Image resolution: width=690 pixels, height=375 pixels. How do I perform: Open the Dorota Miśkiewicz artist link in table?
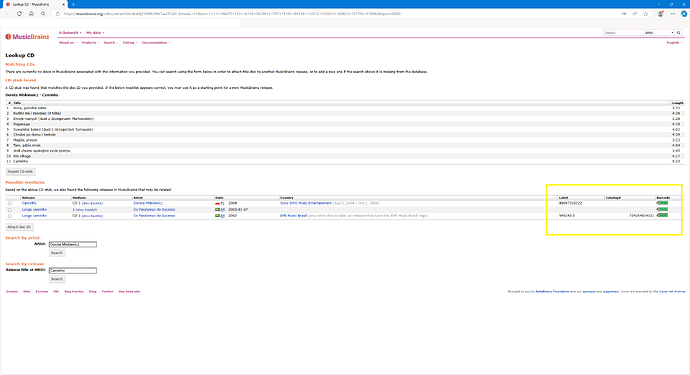[x=148, y=203]
